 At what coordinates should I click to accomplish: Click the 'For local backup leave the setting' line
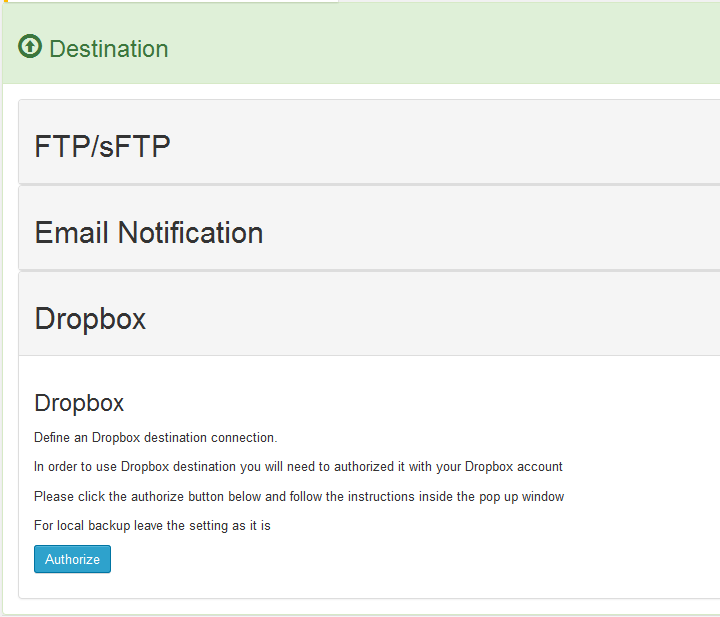tap(152, 526)
